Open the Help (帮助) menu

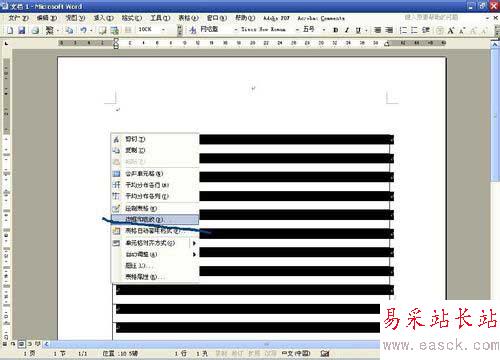pyautogui.click(x=245, y=18)
